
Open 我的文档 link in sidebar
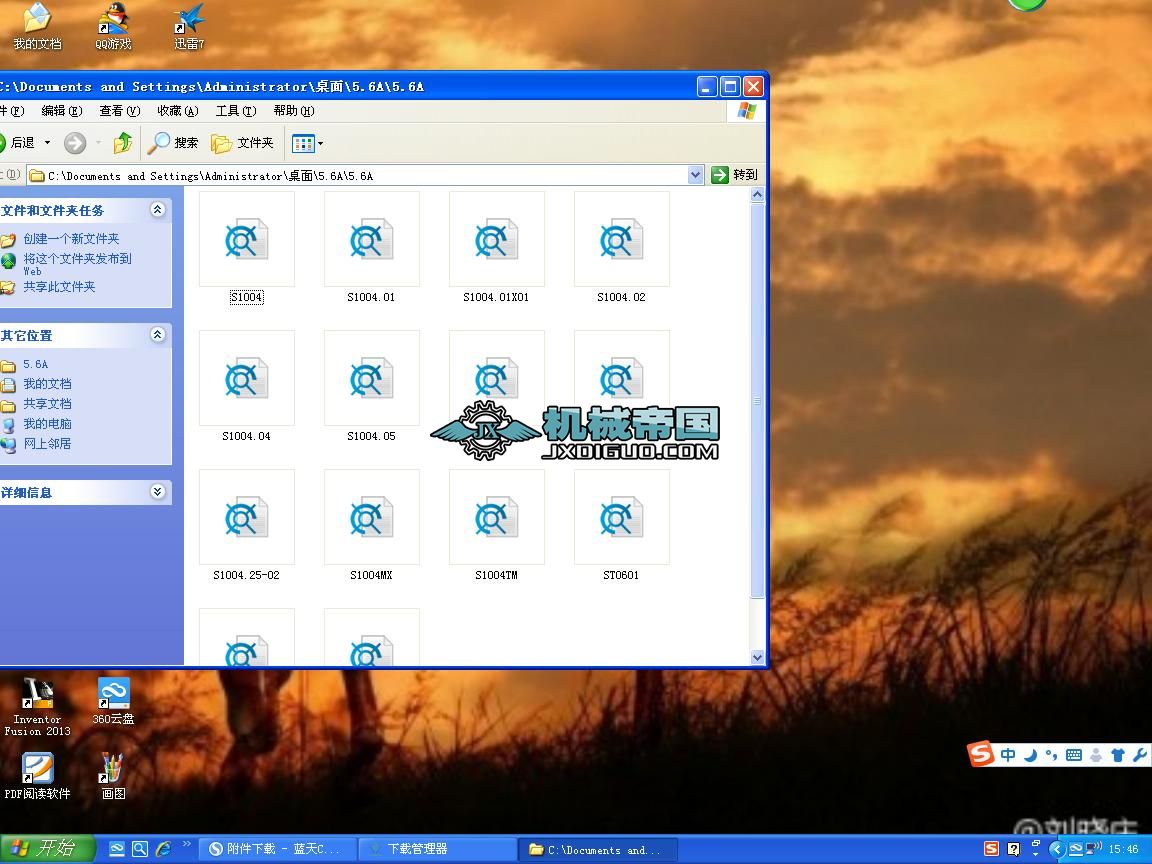coord(47,384)
